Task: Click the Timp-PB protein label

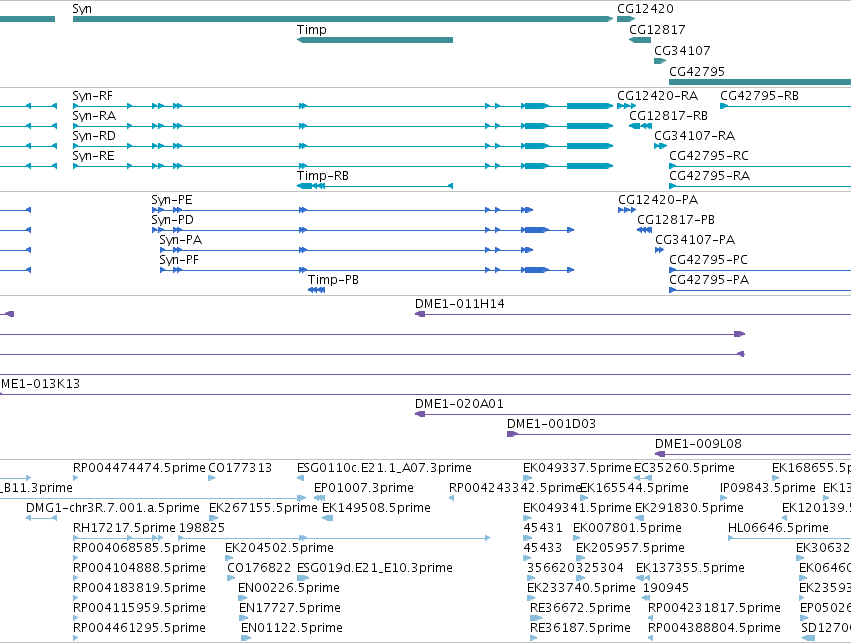Action: coord(333,280)
